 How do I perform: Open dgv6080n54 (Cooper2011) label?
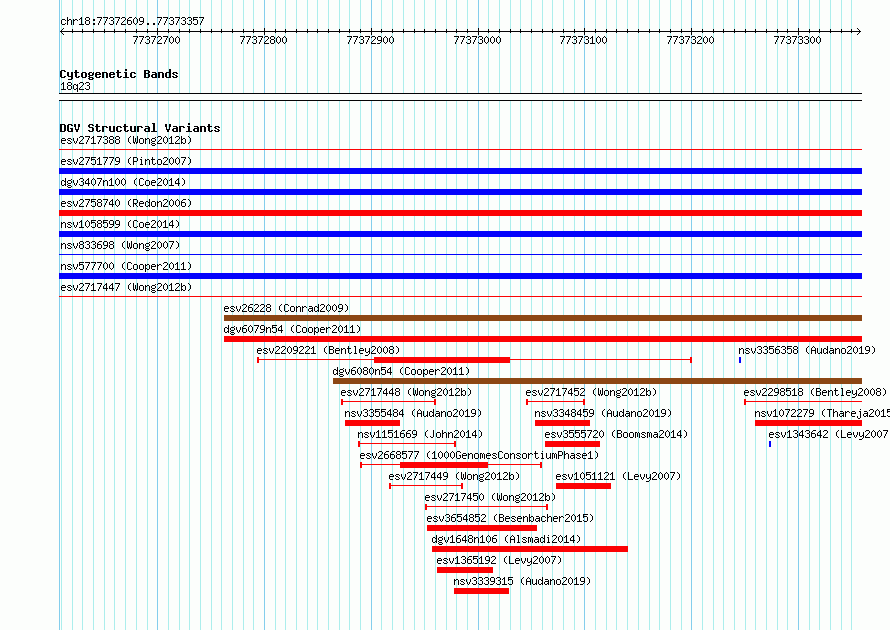[x=401, y=371]
